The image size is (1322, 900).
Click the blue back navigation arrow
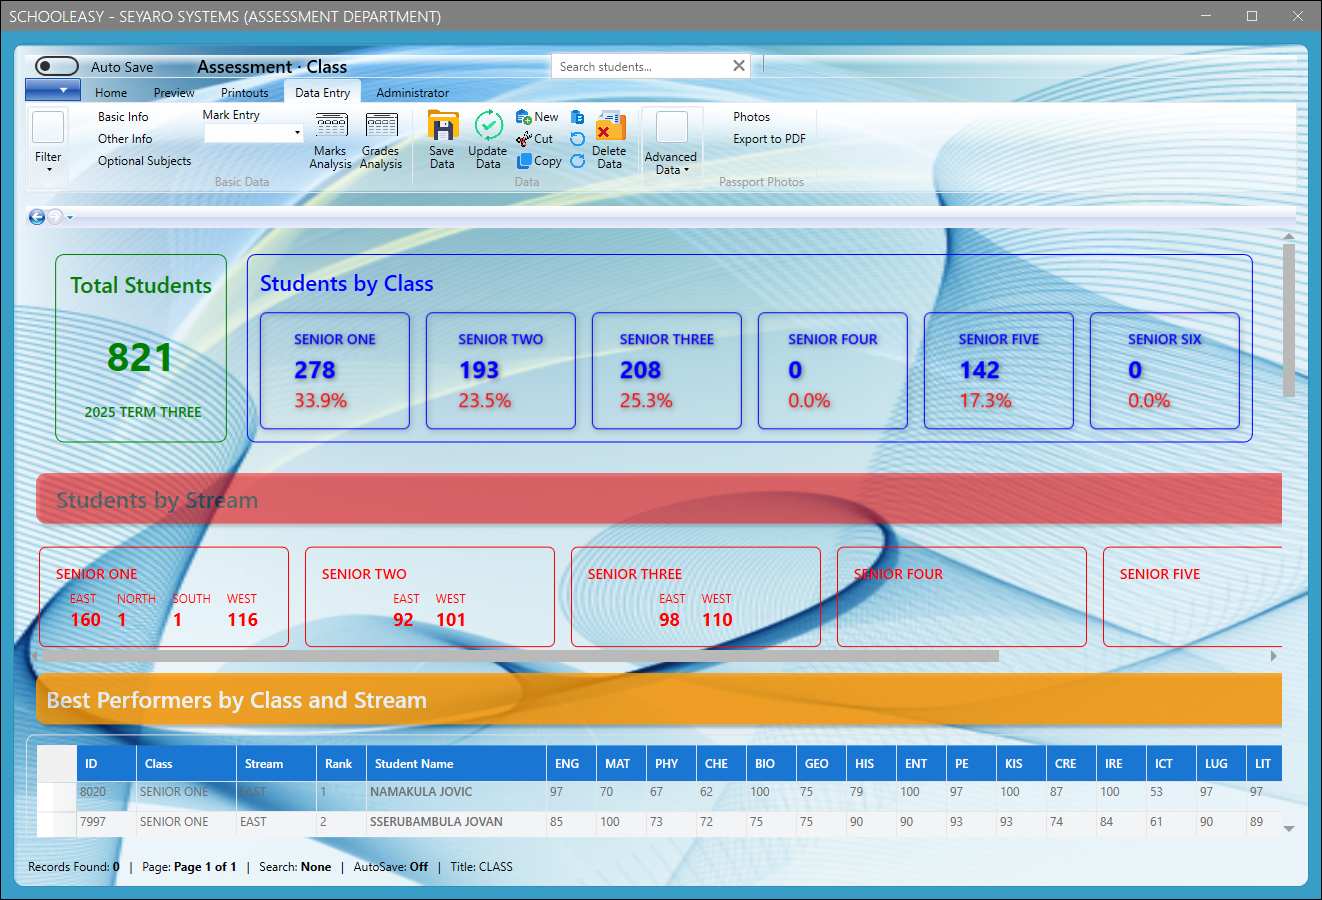click(x=37, y=217)
